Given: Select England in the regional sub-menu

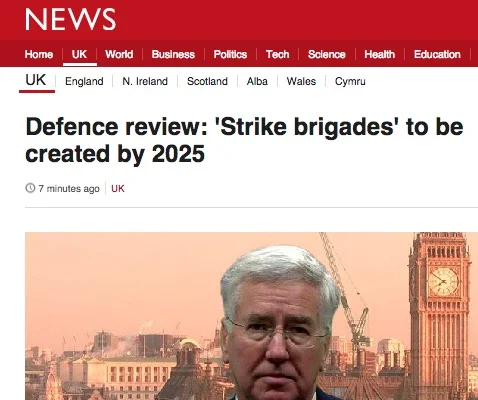Looking at the screenshot, I should 84,81.
